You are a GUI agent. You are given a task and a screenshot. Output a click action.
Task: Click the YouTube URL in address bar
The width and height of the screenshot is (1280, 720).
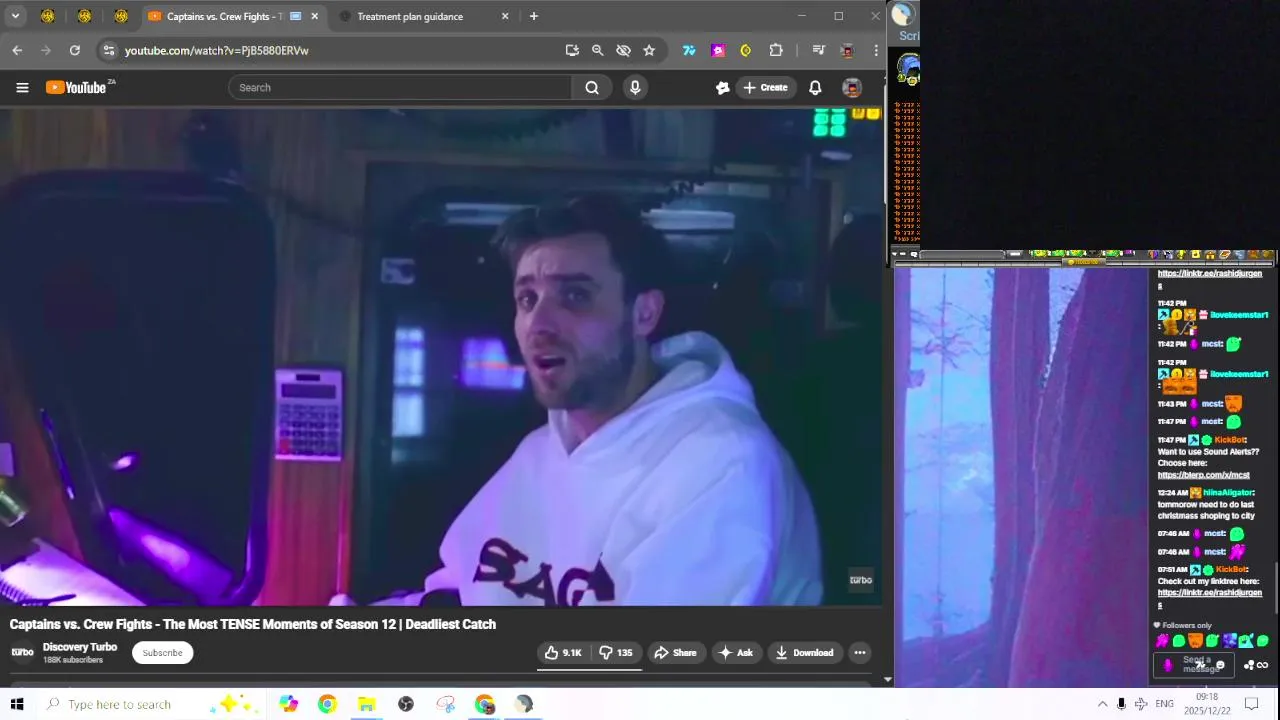tap(216, 50)
